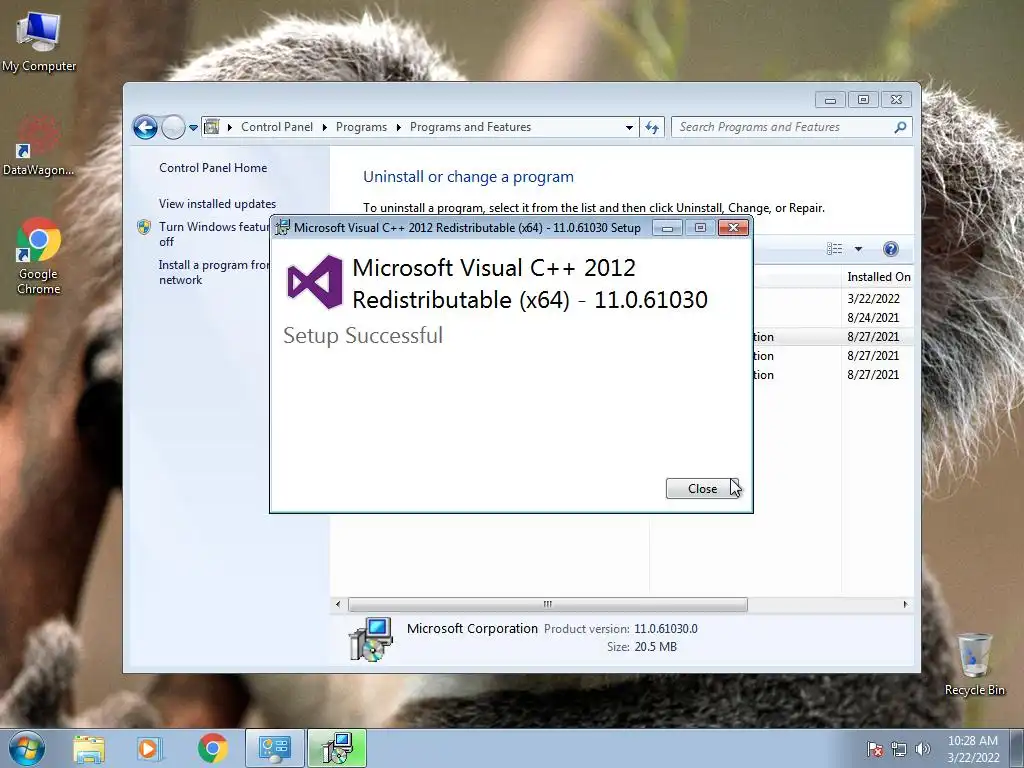The height and width of the screenshot is (768, 1024).
Task: Open the volume speaker tray icon
Action: 922,749
